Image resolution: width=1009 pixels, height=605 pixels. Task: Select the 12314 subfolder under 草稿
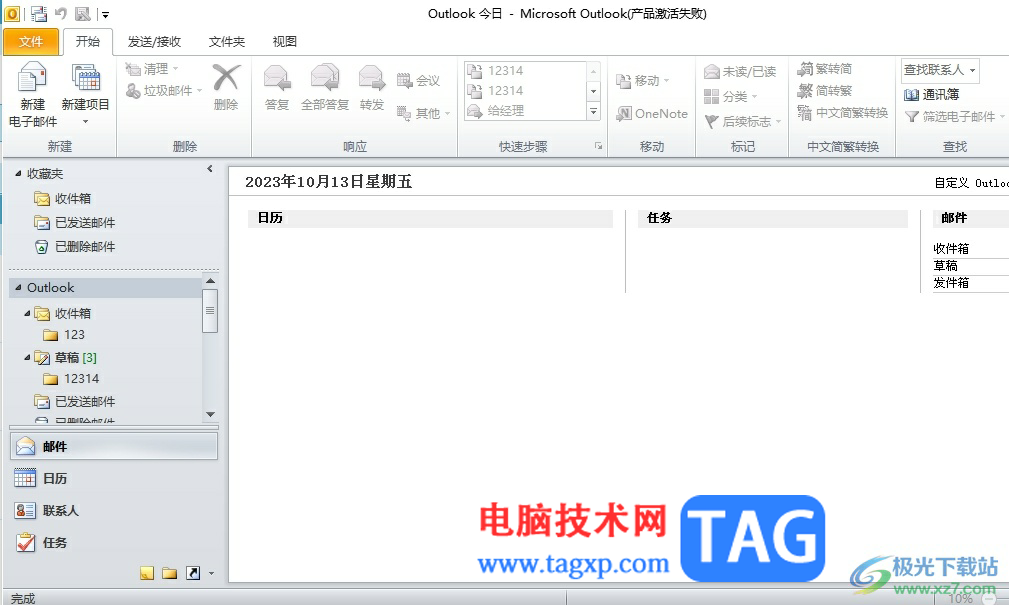pyautogui.click(x=71, y=378)
